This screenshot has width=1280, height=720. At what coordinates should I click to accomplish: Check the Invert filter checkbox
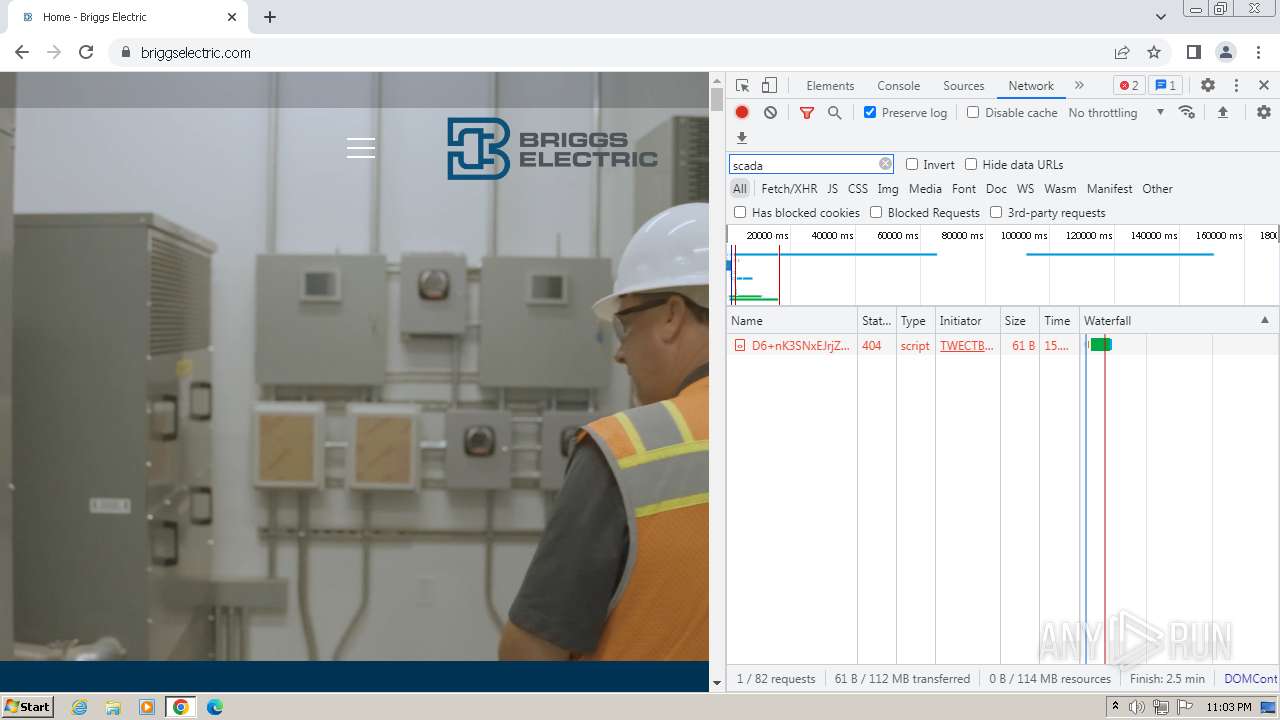912,165
